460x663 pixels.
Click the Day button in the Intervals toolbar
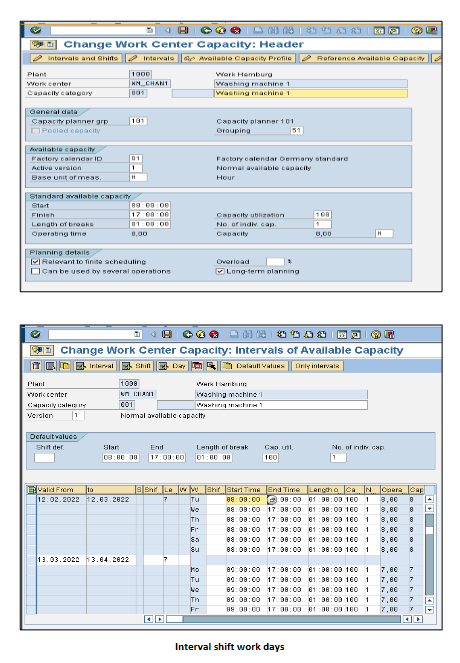[172, 366]
